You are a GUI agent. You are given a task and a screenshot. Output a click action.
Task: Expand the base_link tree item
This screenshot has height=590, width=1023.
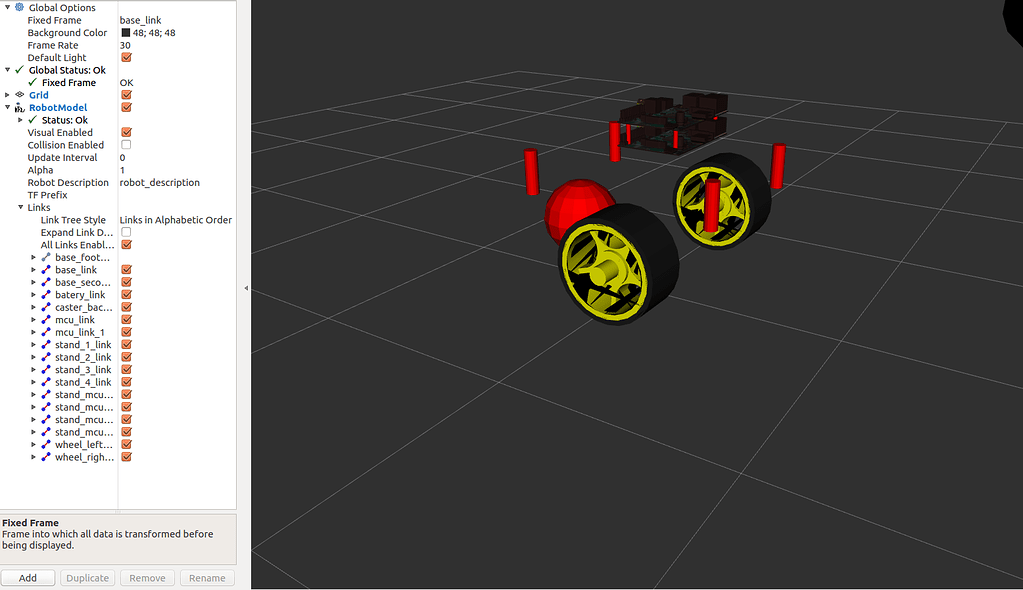[x=33, y=269]
